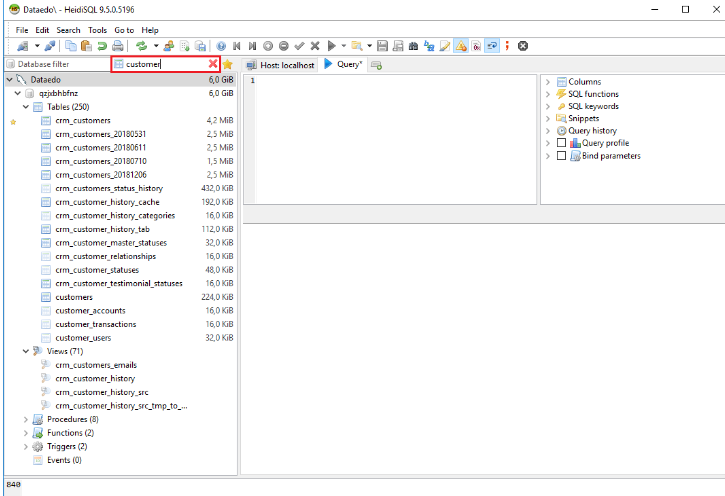The width and height of the screenshot is (725, 496).
Task: Click the yellow star favorites filter icon
Action: (x=227, y=64)
